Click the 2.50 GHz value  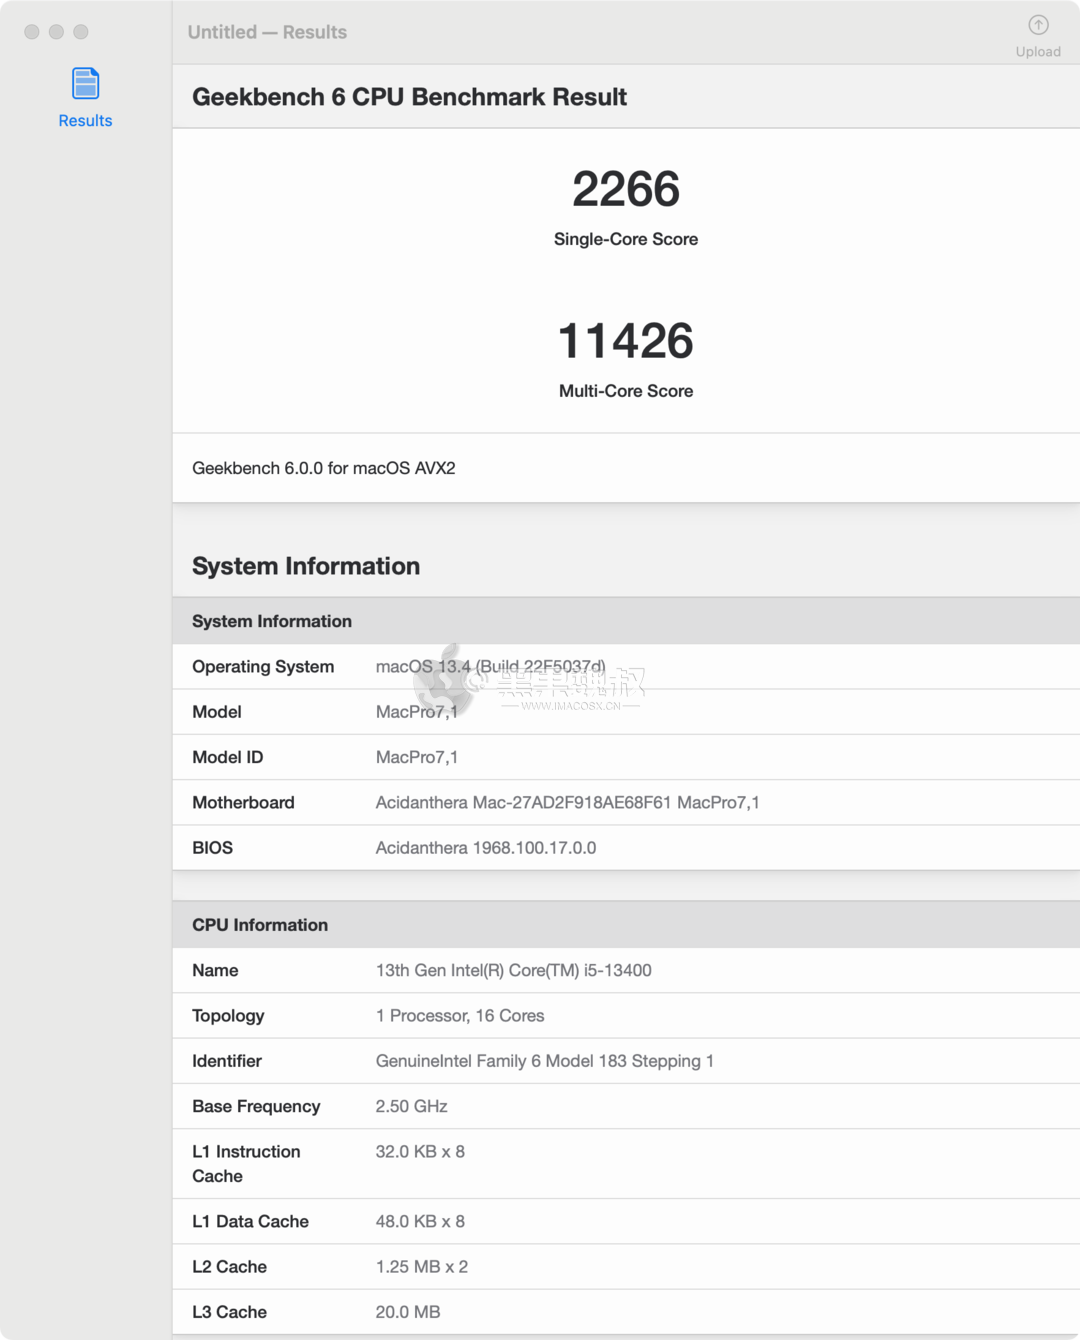[x=412, y=1106]
